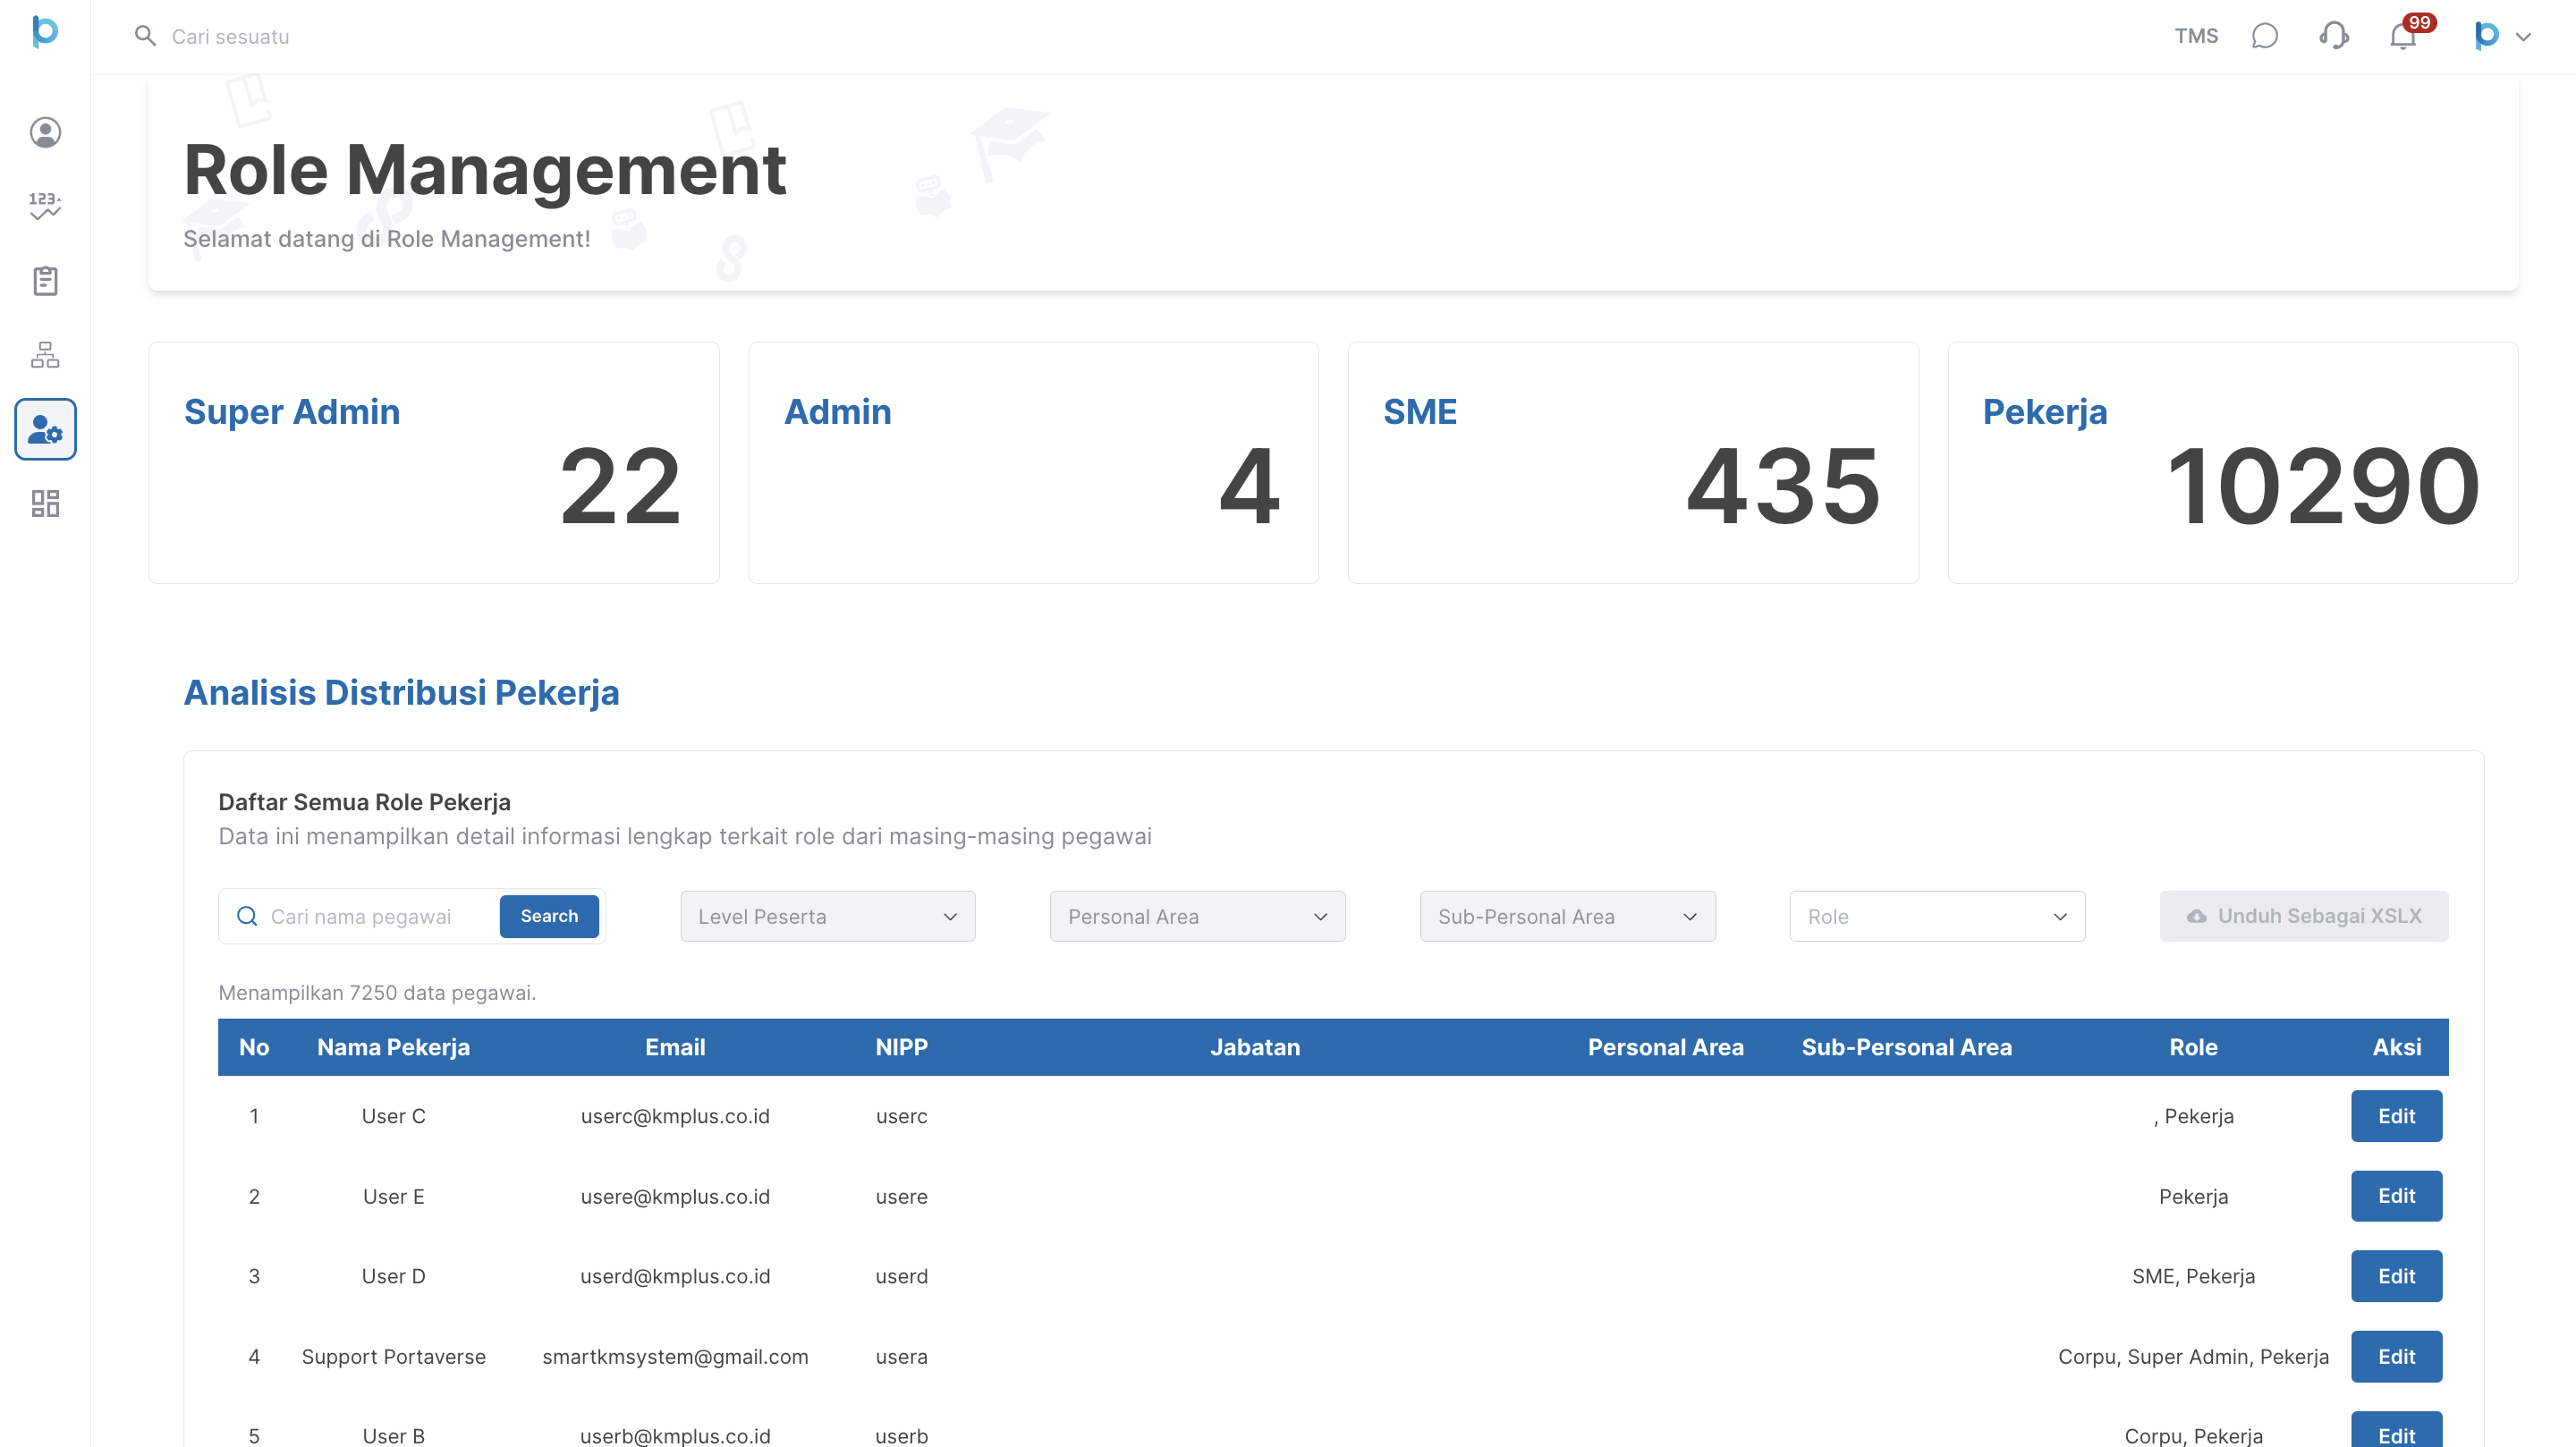This screenshot has width=2576, height=1447.
Task: Click Edit for User C row
Action: coord(2395,1116)
